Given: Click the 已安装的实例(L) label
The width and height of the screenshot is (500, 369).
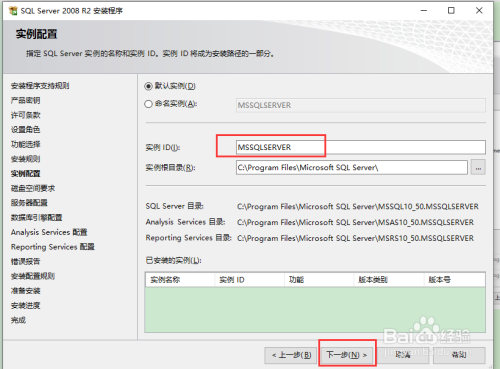Looking at the screenshot, I should pyautogui.click(x=173, y=261).
